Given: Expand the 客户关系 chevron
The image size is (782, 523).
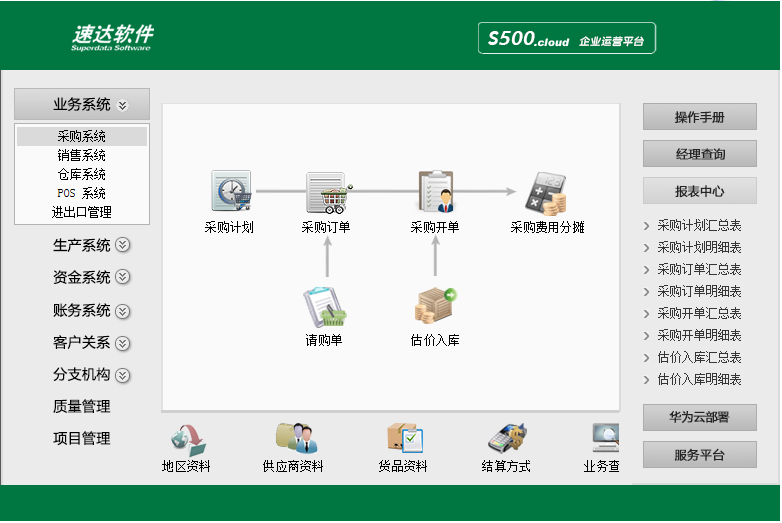Looking at the screenshot, I should tap(123, 343).
